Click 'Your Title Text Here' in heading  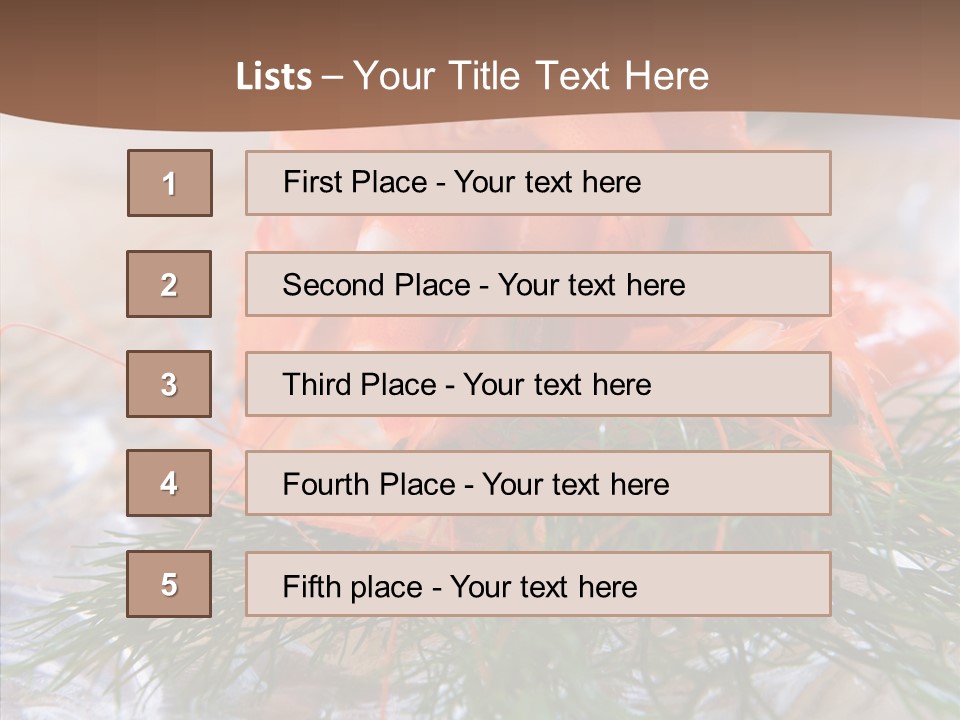point(531,77)
